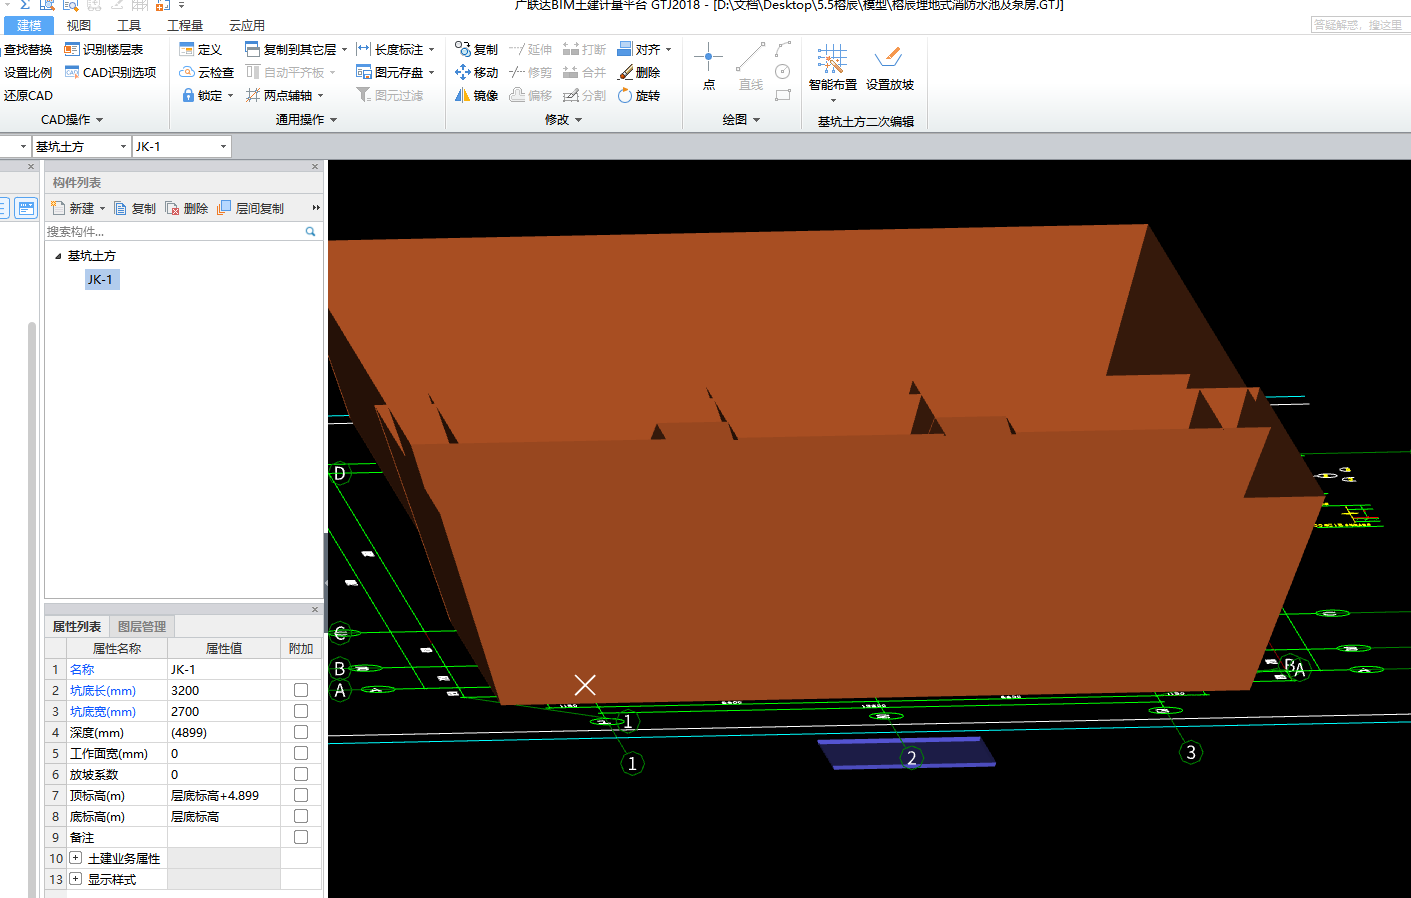Expand 显示样式 row
1411x898 pixels.
pos(75,879)
